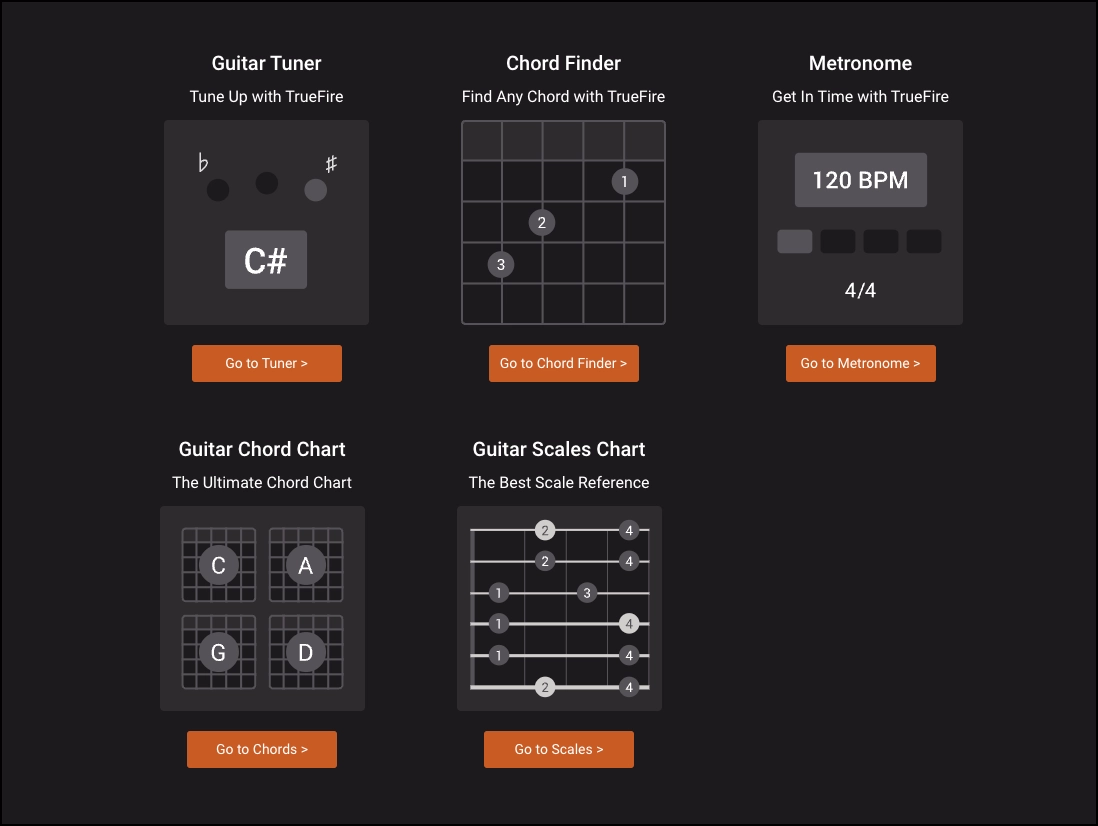This screenshot has width=1098, height=826.
Task: Click Tune Up with TrueFire subtitle
Action: pyautogui.click(x=267, y=97)
